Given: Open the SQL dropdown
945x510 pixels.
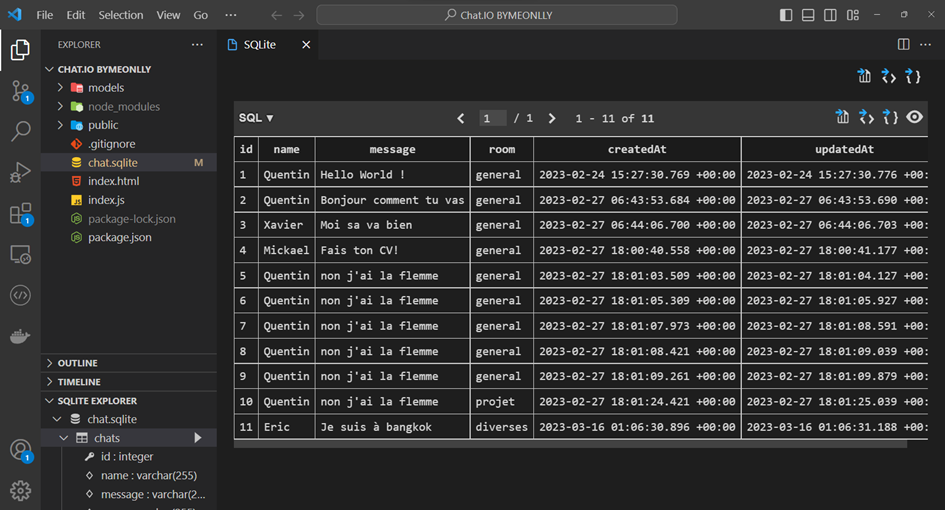Looking at the screenshot, I should [256, 118].
